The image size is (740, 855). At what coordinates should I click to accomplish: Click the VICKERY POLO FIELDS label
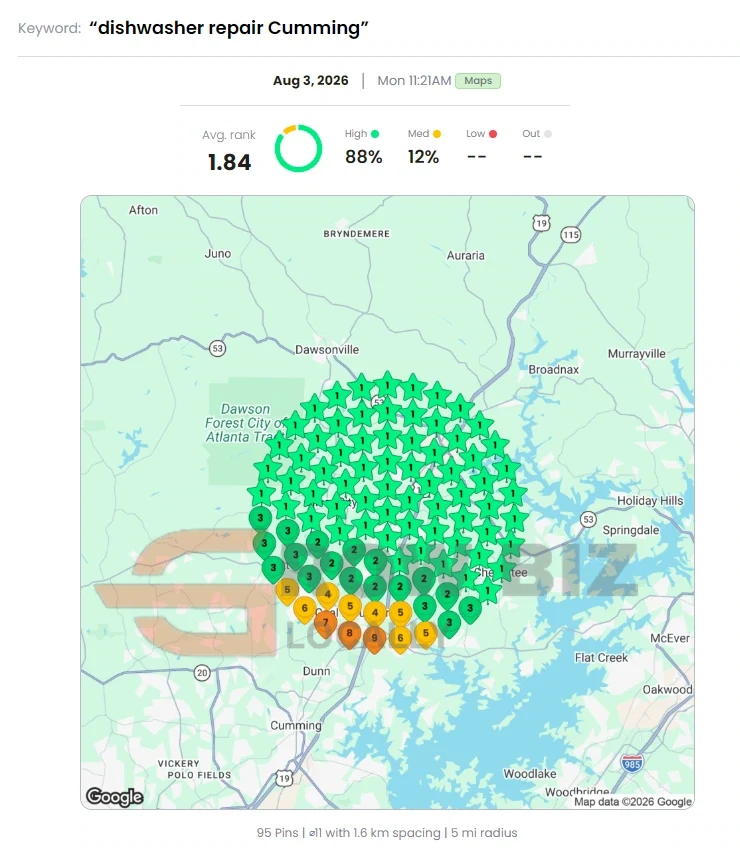tap(194, 769)
